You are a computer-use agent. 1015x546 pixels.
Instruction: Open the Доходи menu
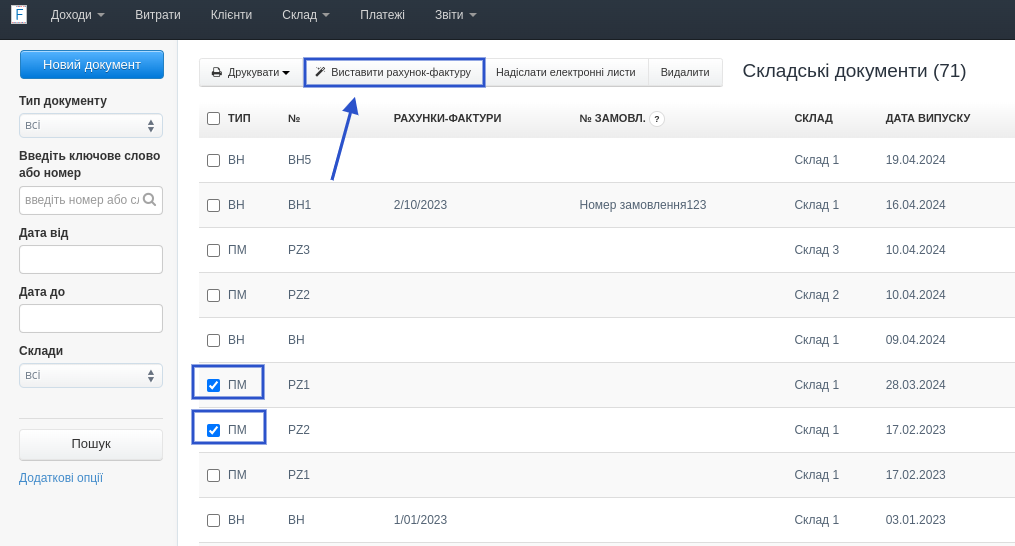pos(77,15)
